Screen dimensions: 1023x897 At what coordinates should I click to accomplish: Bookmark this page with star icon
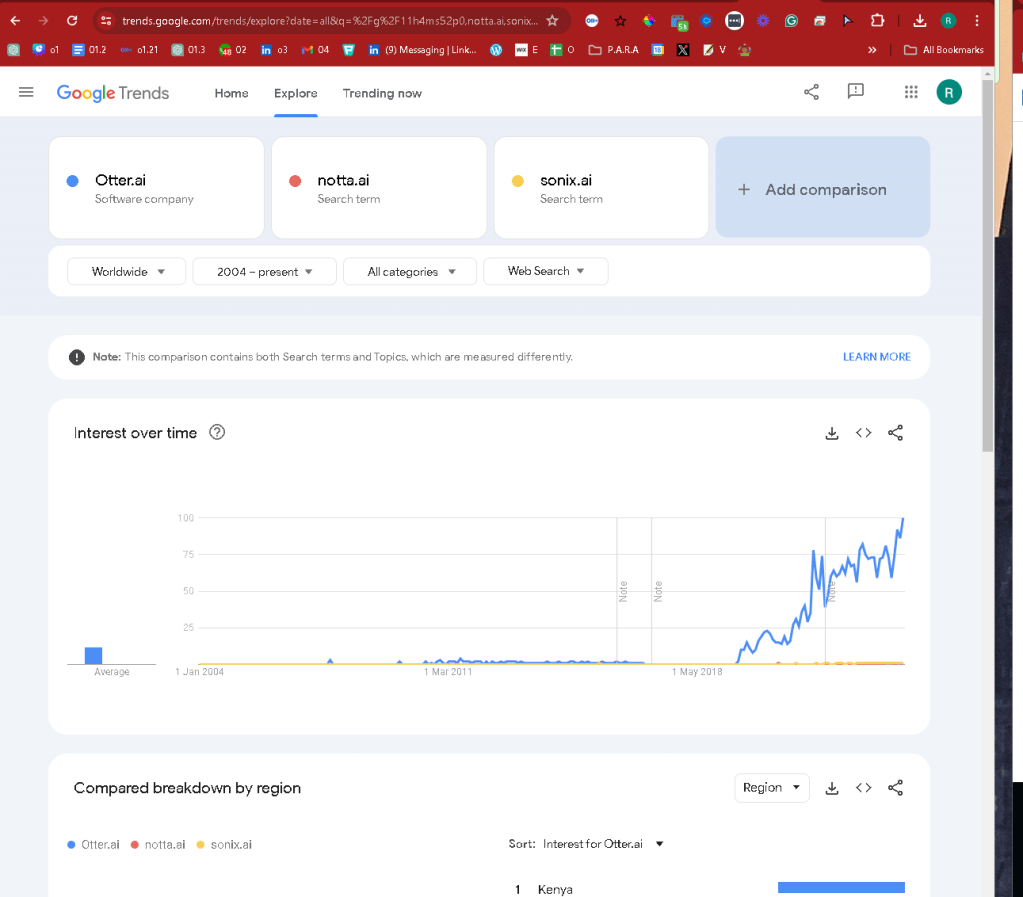click(553, 21)
